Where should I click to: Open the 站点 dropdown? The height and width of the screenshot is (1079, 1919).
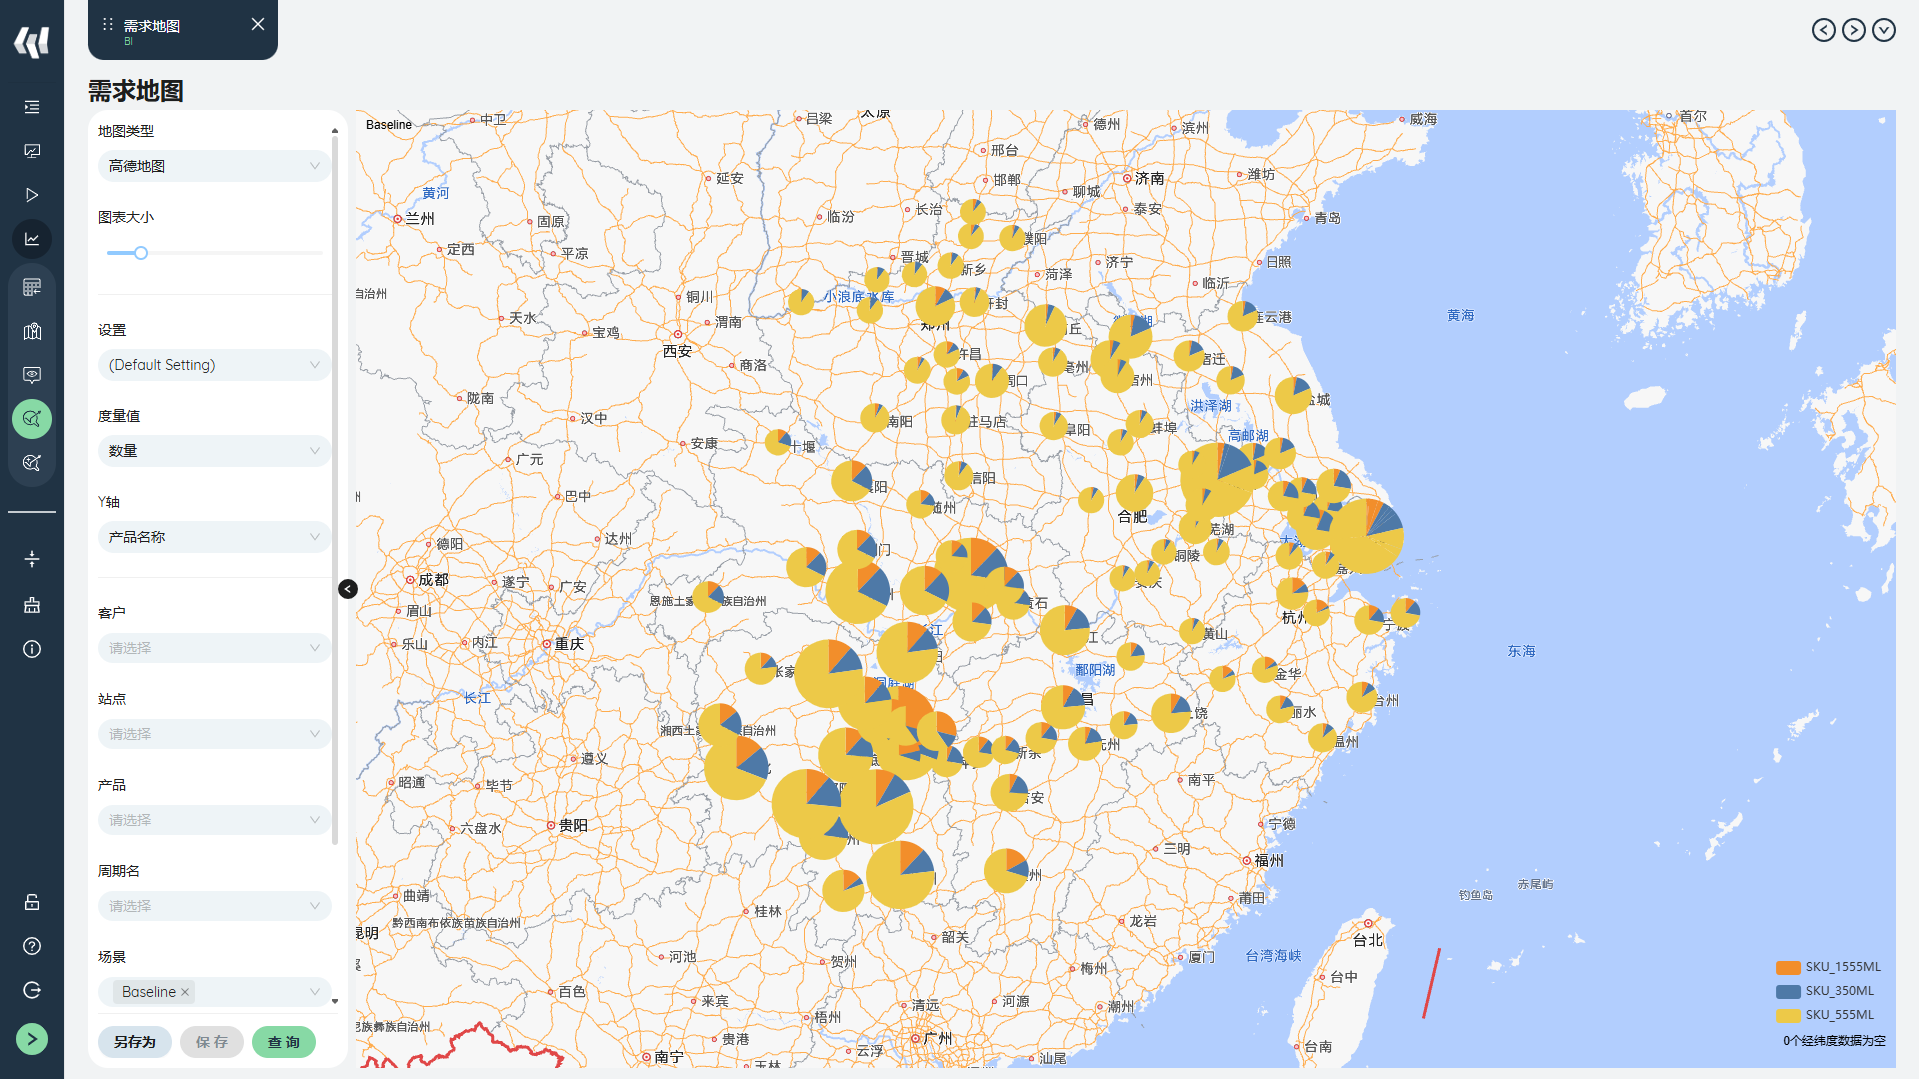click(214, 734)
